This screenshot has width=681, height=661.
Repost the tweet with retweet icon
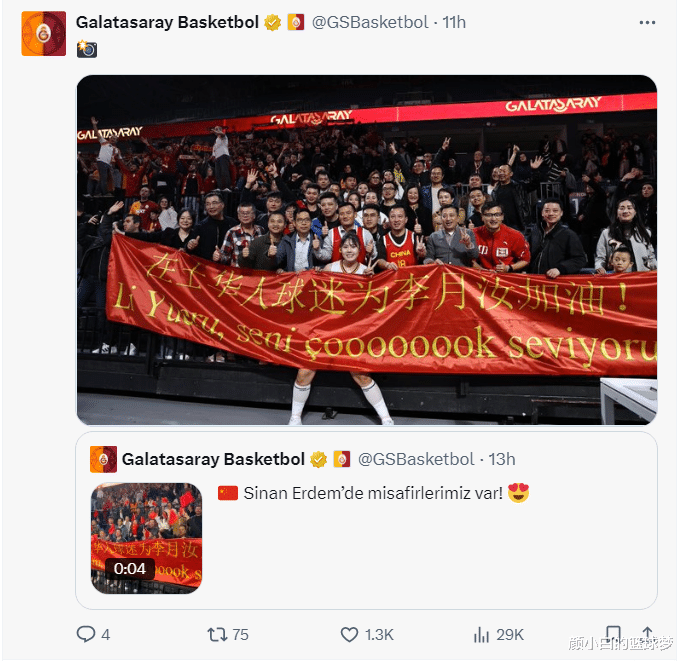tap(217, 635)
